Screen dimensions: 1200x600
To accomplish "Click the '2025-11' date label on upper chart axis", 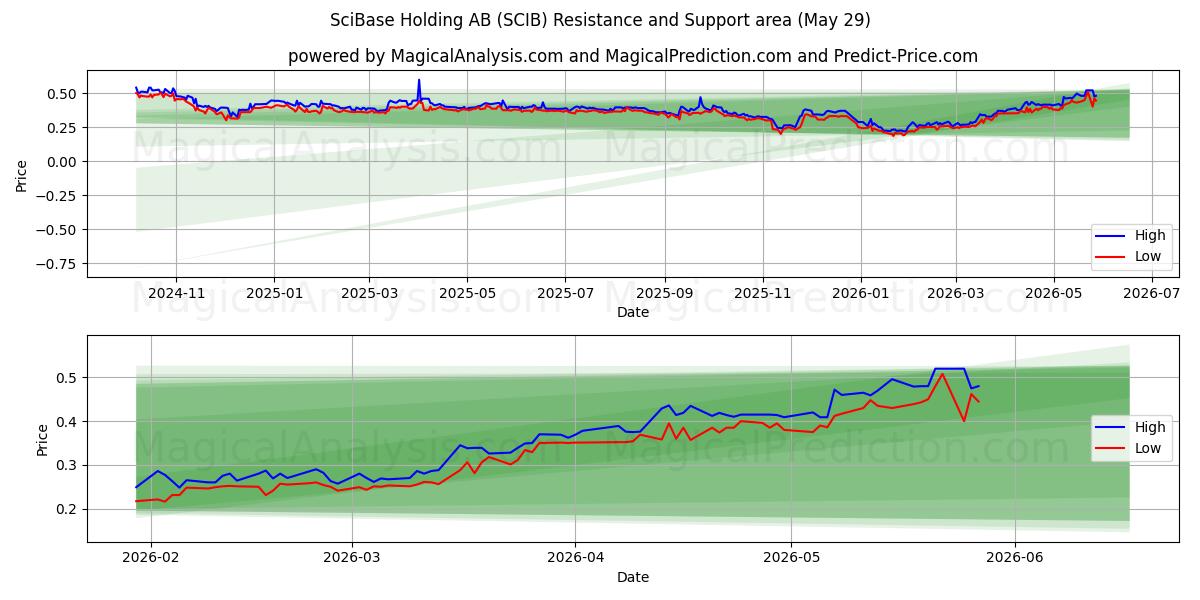I will click(763, 293).
